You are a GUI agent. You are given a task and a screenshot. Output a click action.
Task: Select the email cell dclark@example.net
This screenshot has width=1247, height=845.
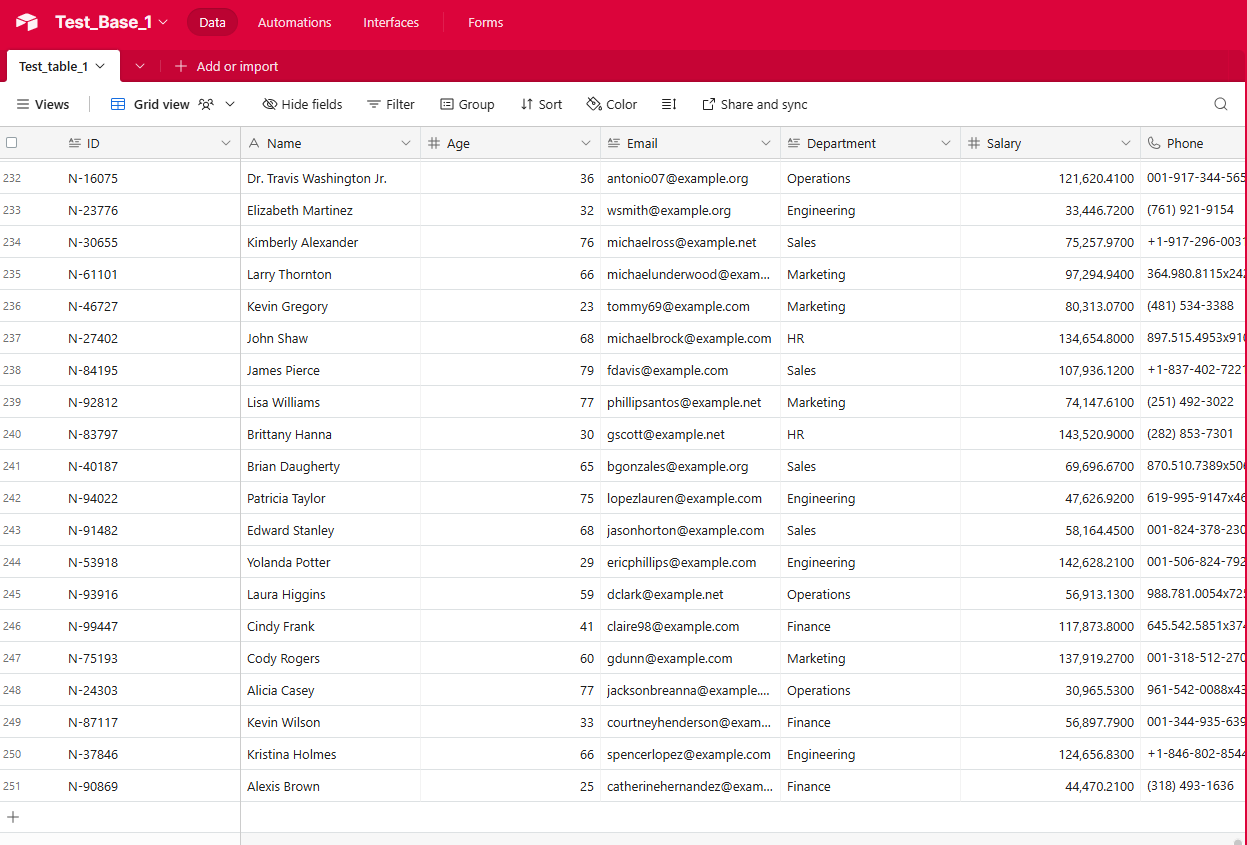point(690,594)
